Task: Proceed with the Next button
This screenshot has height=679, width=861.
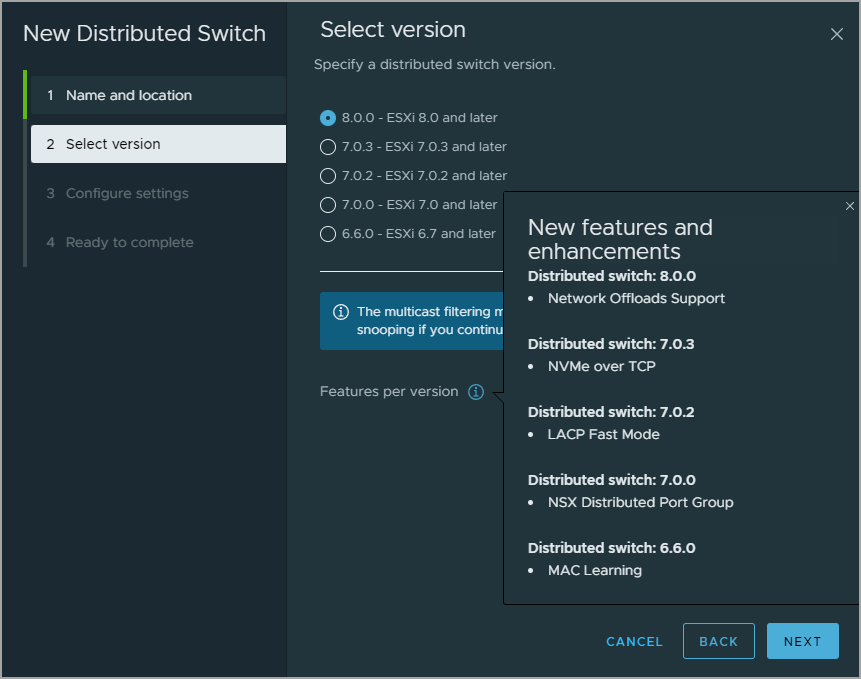Action: click(802, 641)
